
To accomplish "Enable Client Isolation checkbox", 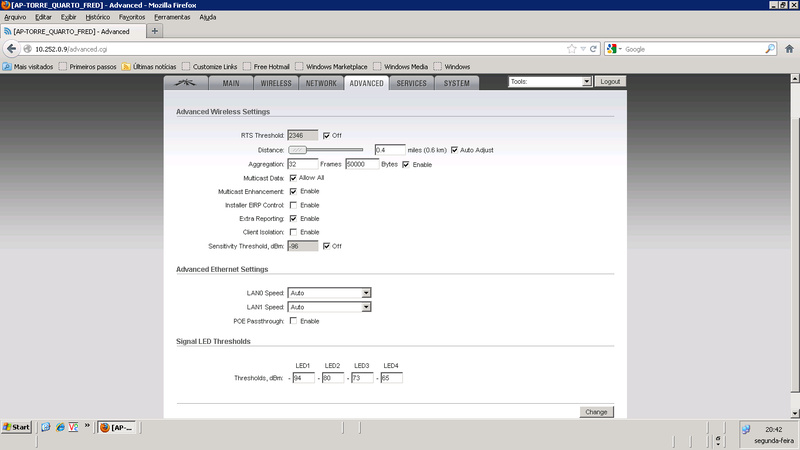I will 293,232.
